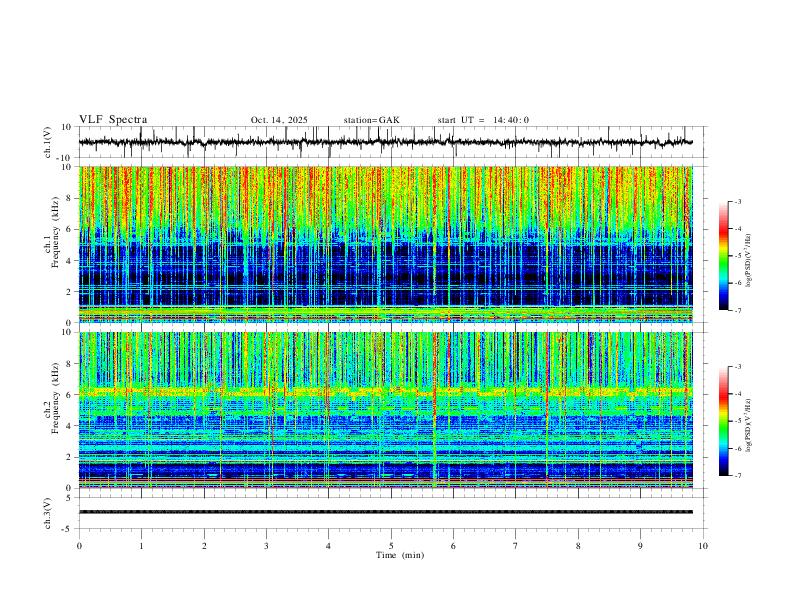Click time axis tick label "8"
Screen dimensions: 792x612
[578, 546]
